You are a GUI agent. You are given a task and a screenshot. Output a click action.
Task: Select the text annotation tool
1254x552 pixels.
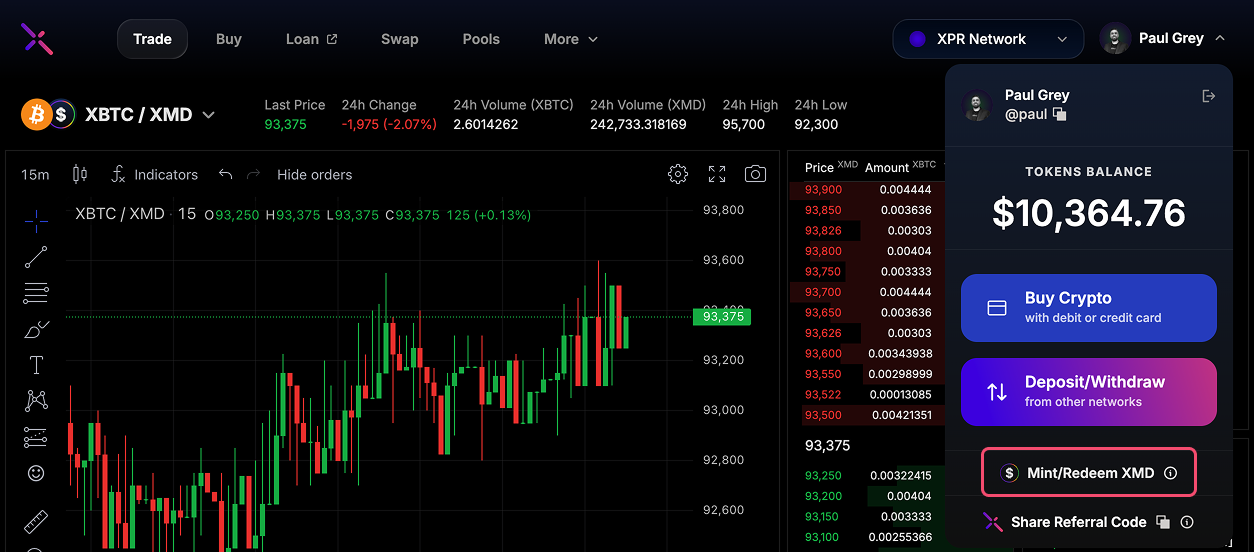point(36,365)
